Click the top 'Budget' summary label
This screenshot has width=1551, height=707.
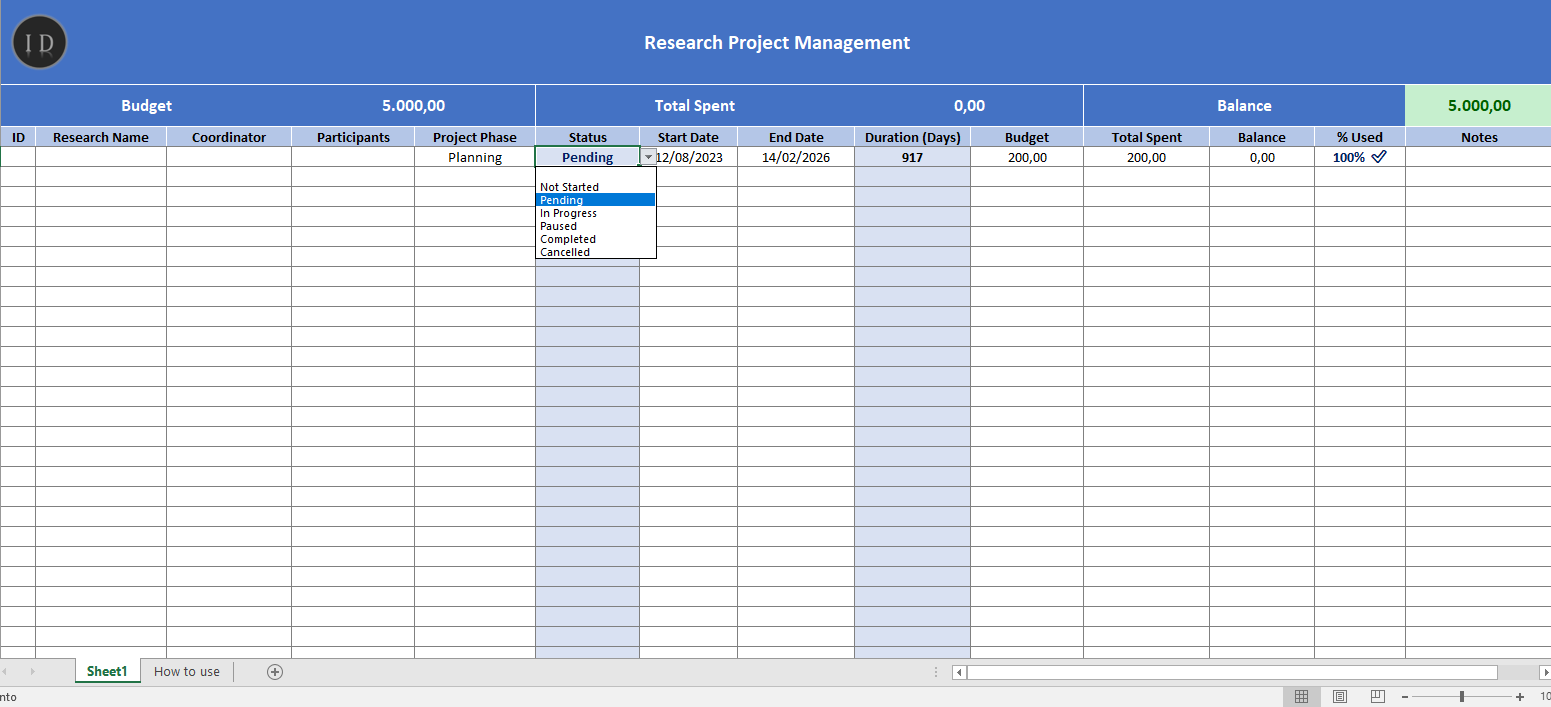(147, 106)
